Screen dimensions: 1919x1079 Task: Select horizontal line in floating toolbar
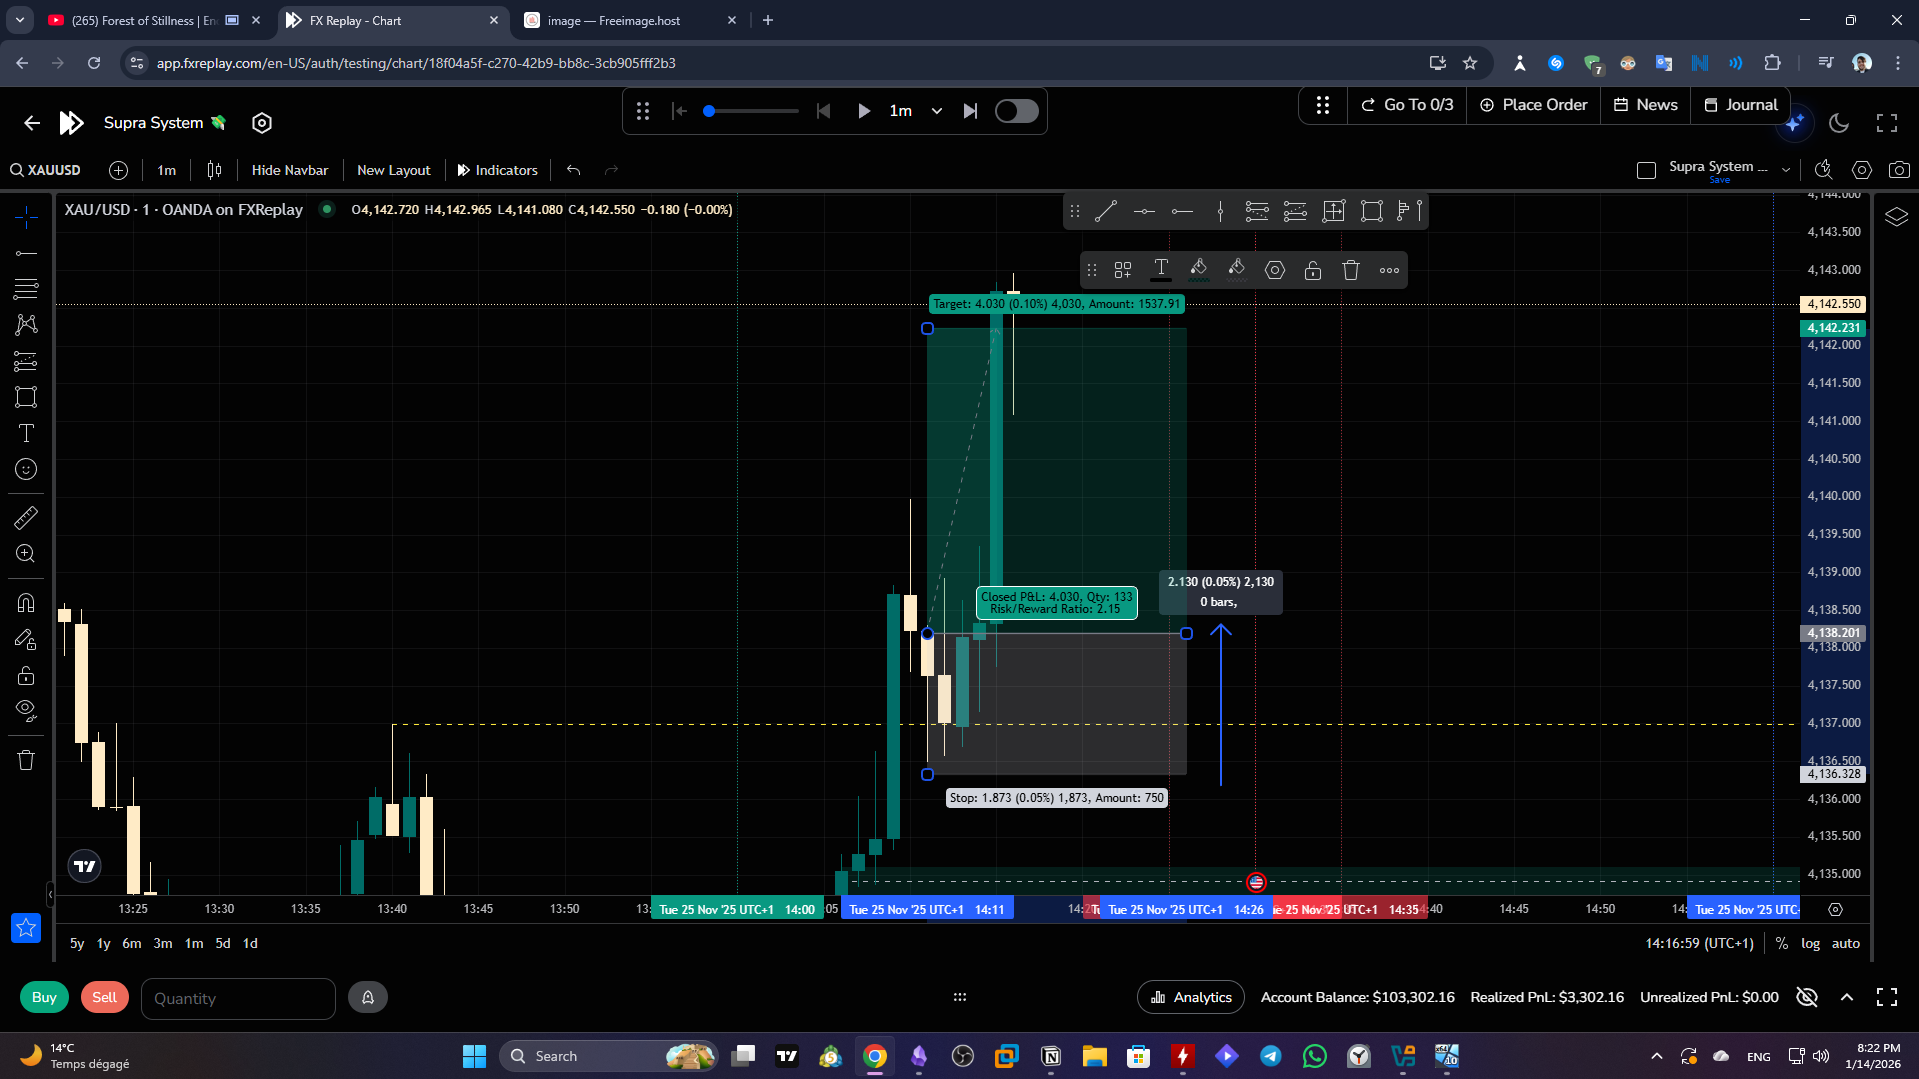tap(1145, 211)
